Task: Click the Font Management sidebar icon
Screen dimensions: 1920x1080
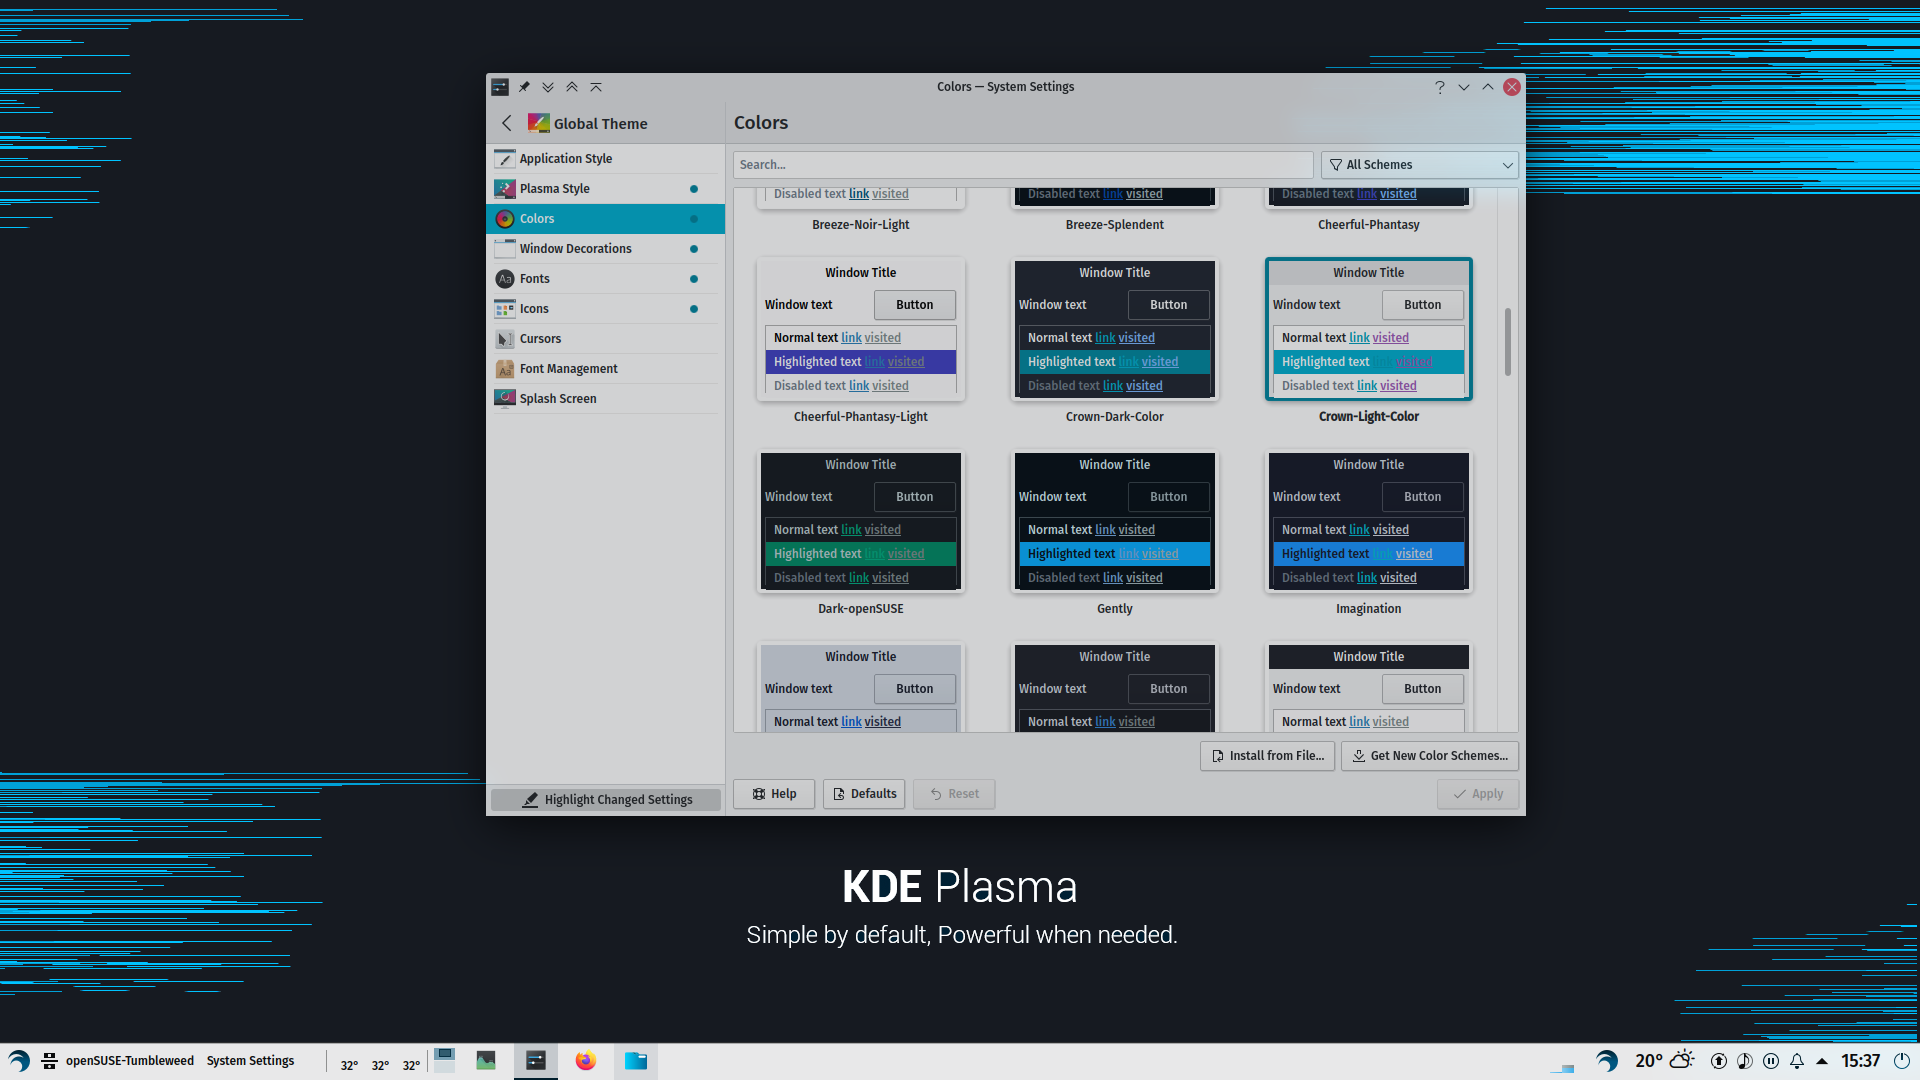Action: 505,369
